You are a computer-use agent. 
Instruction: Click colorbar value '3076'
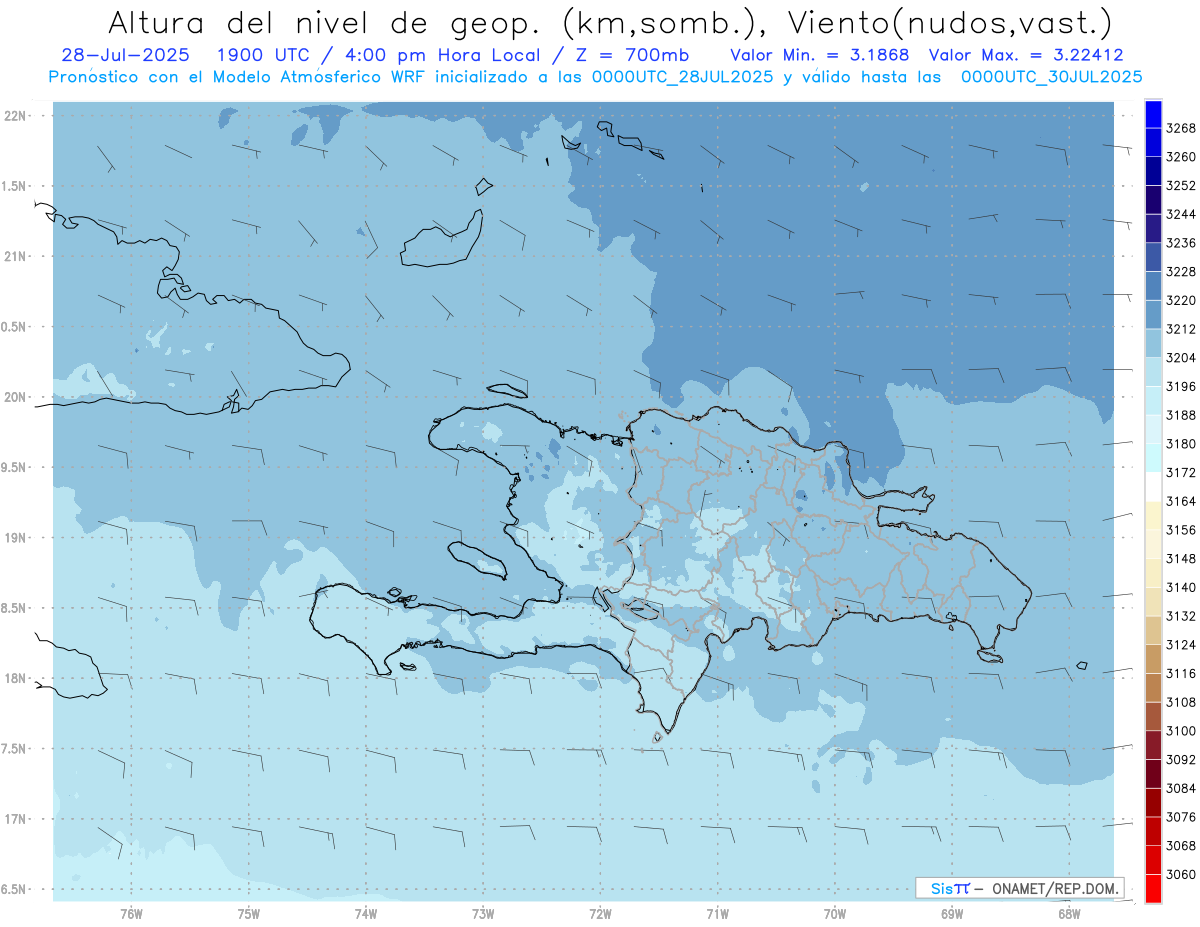[1181, 817]
